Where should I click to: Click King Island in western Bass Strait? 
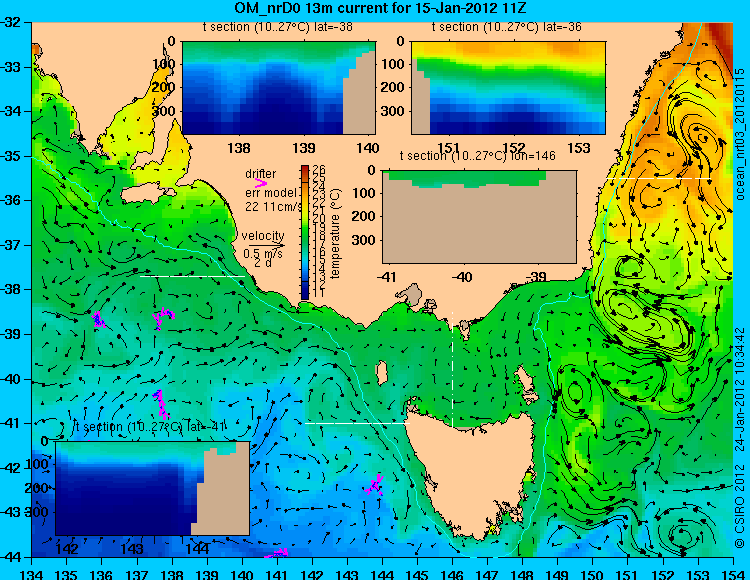(382, 373)
